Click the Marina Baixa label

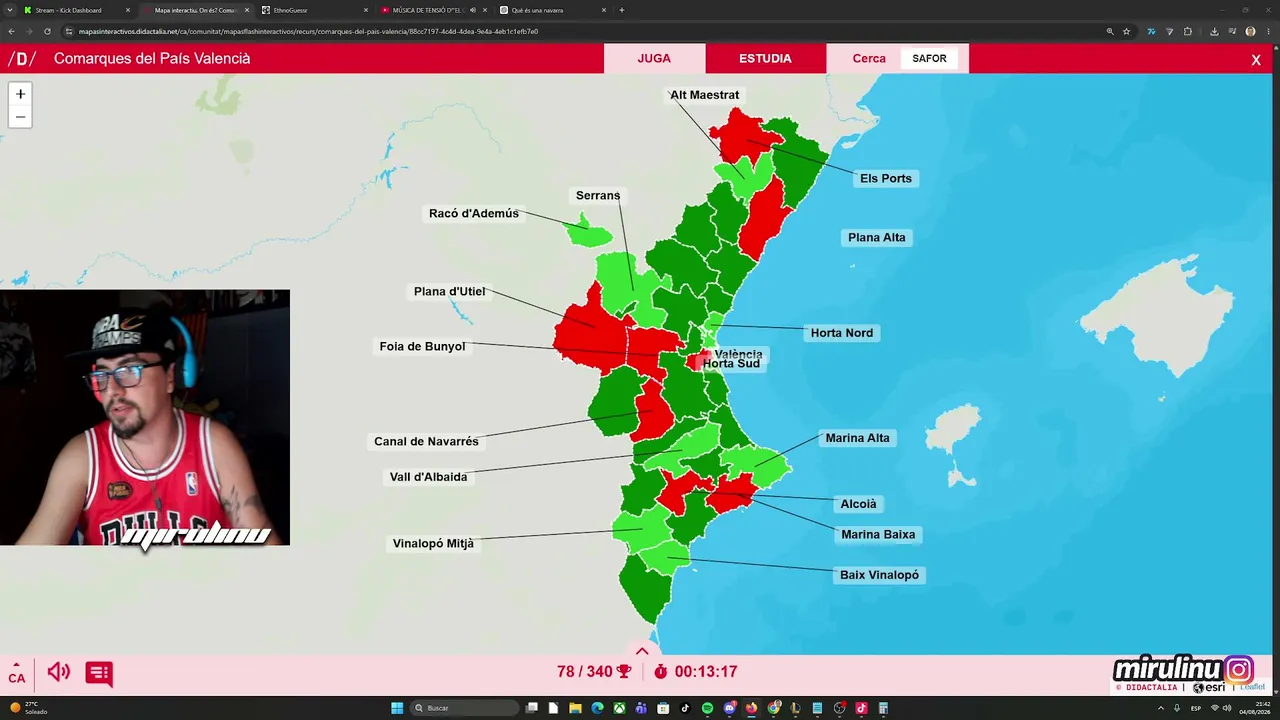[878, 534]
